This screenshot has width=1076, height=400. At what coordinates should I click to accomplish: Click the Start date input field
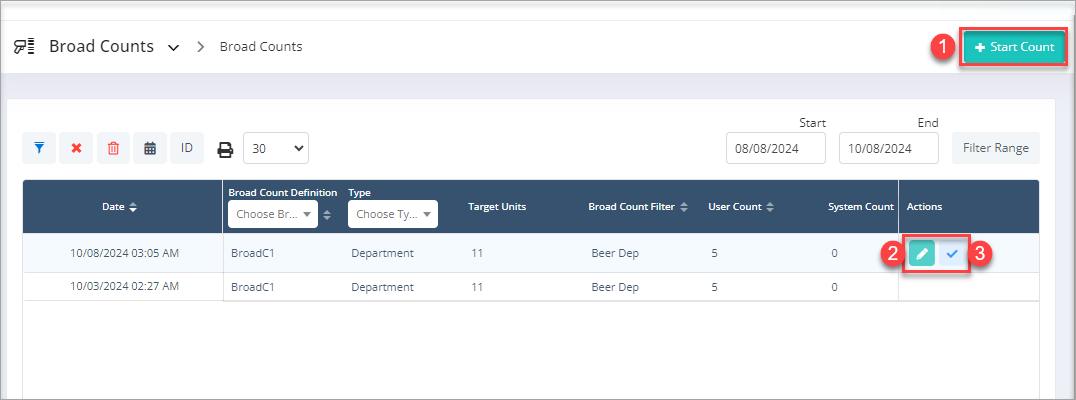pos(775,148)
